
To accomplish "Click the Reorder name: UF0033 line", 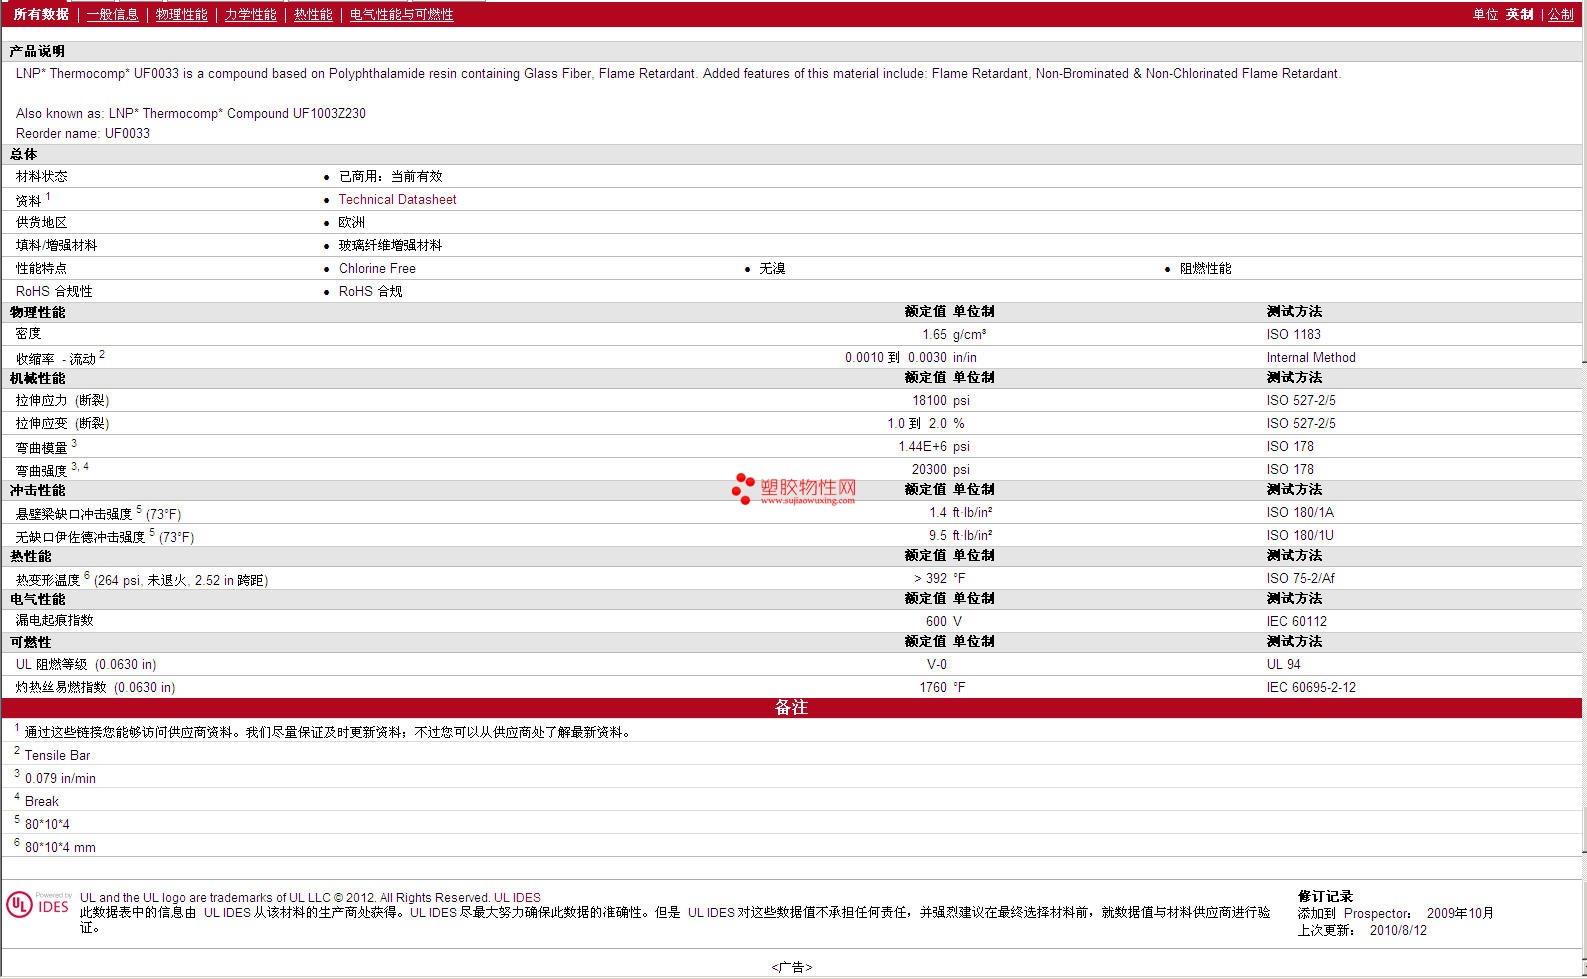I will tap(83, 133).
